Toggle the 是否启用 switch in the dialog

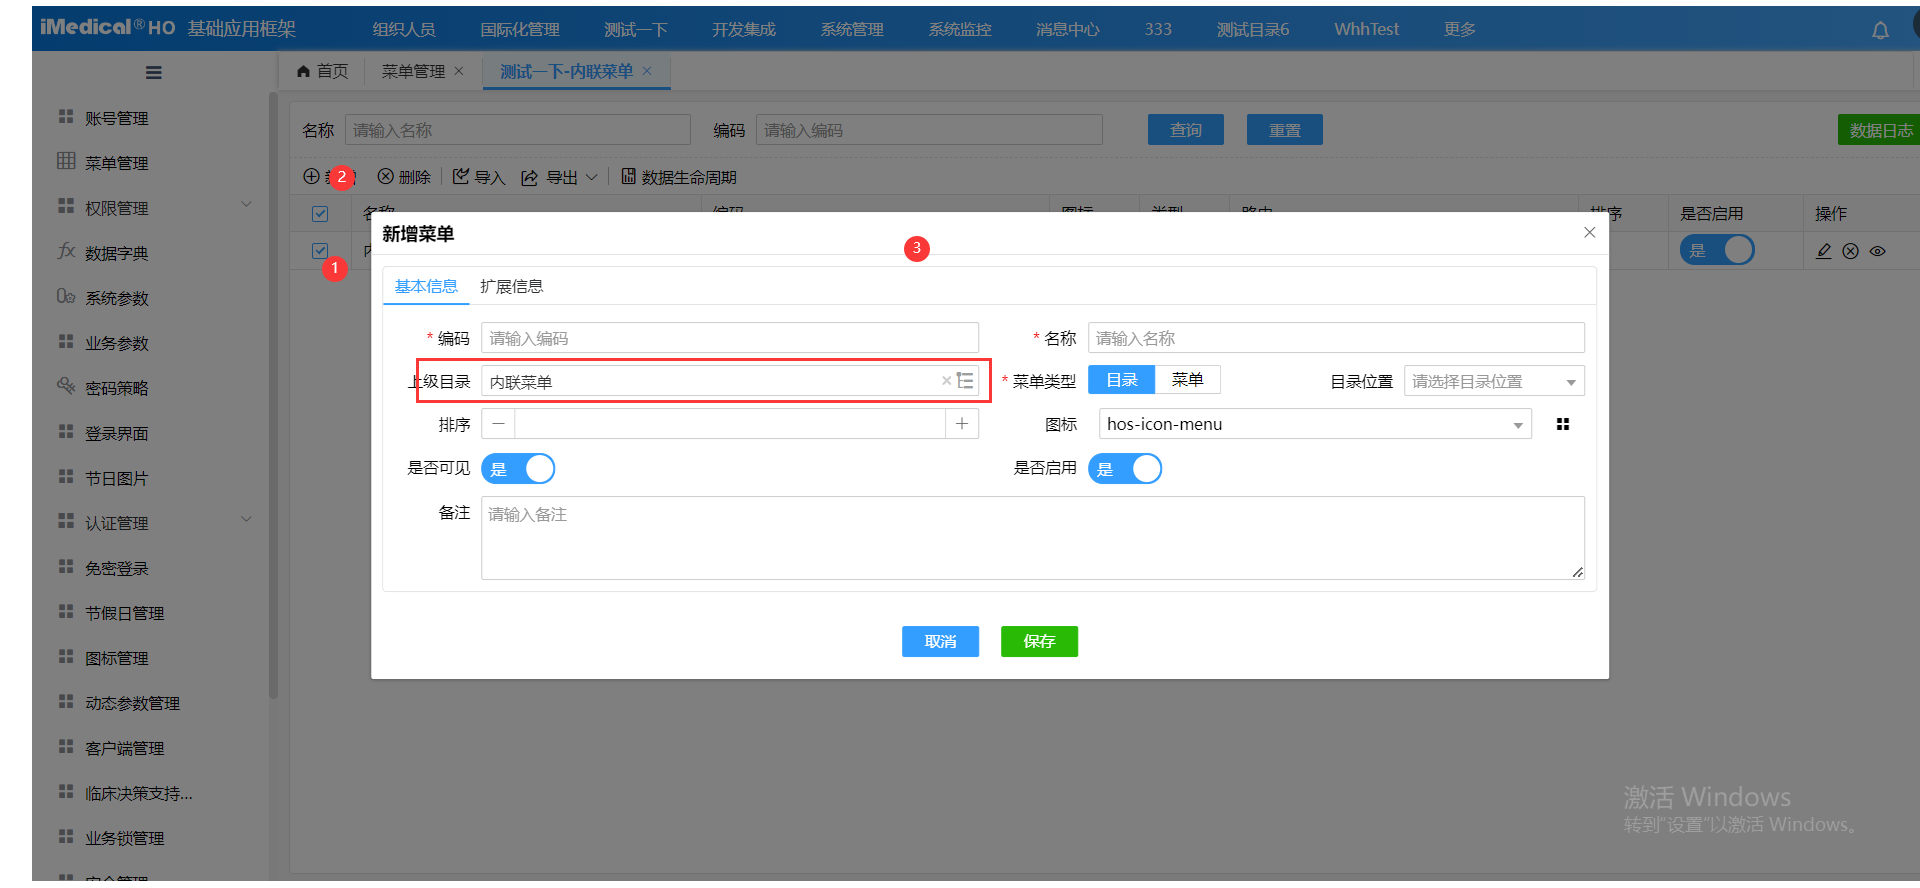coord(1125,469)
